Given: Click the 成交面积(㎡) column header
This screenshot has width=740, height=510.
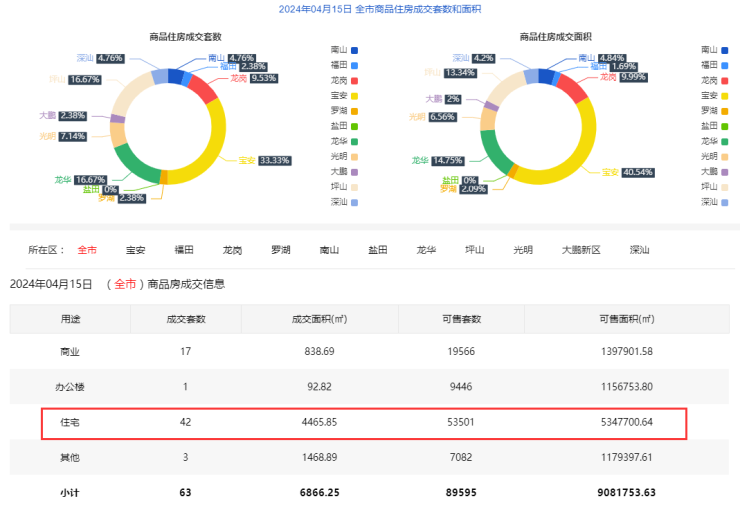Looking at the screenshot, I should pos(319,319).
